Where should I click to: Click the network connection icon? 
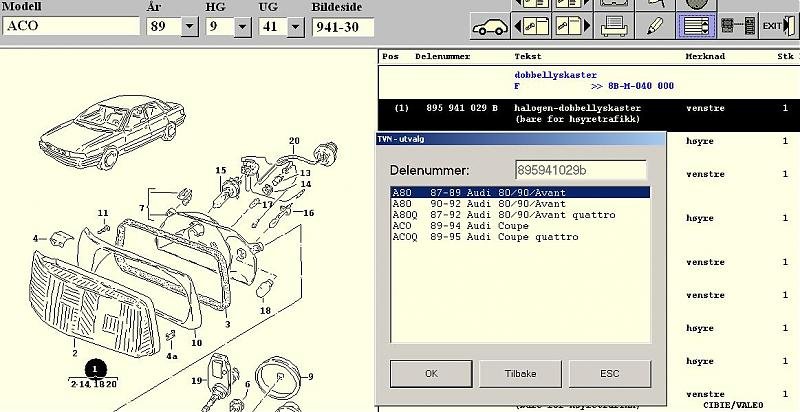(x=737, y=25)
